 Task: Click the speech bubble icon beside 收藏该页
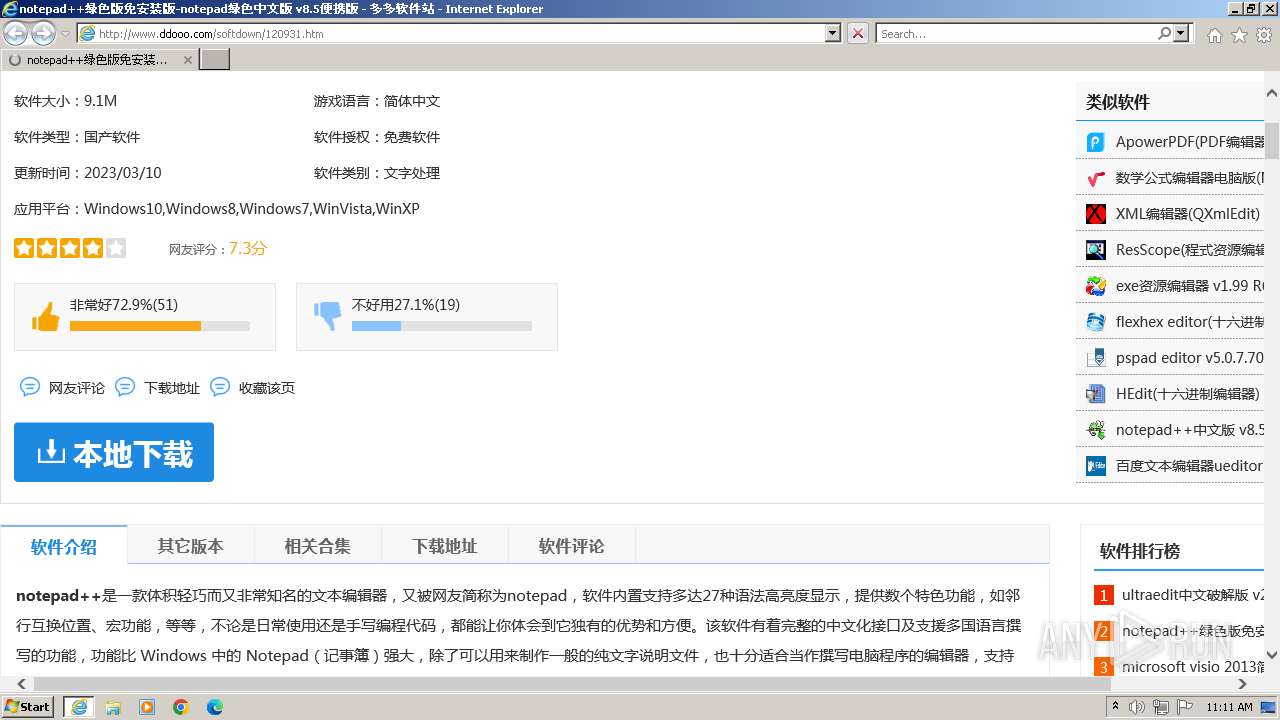(220, 387)
